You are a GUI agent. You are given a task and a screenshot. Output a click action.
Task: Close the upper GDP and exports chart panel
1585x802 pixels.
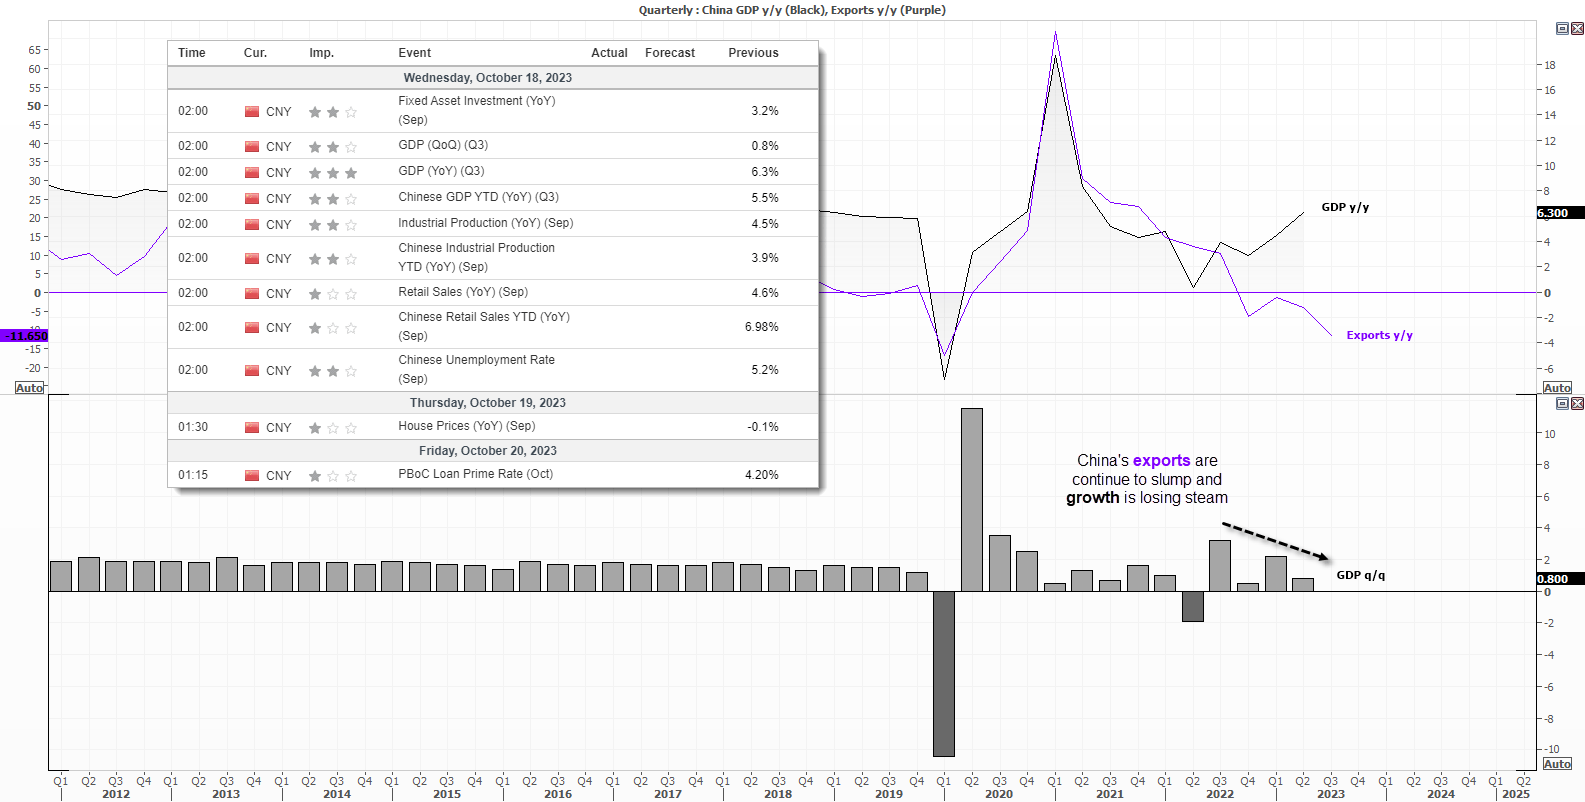coord(1577,28)
